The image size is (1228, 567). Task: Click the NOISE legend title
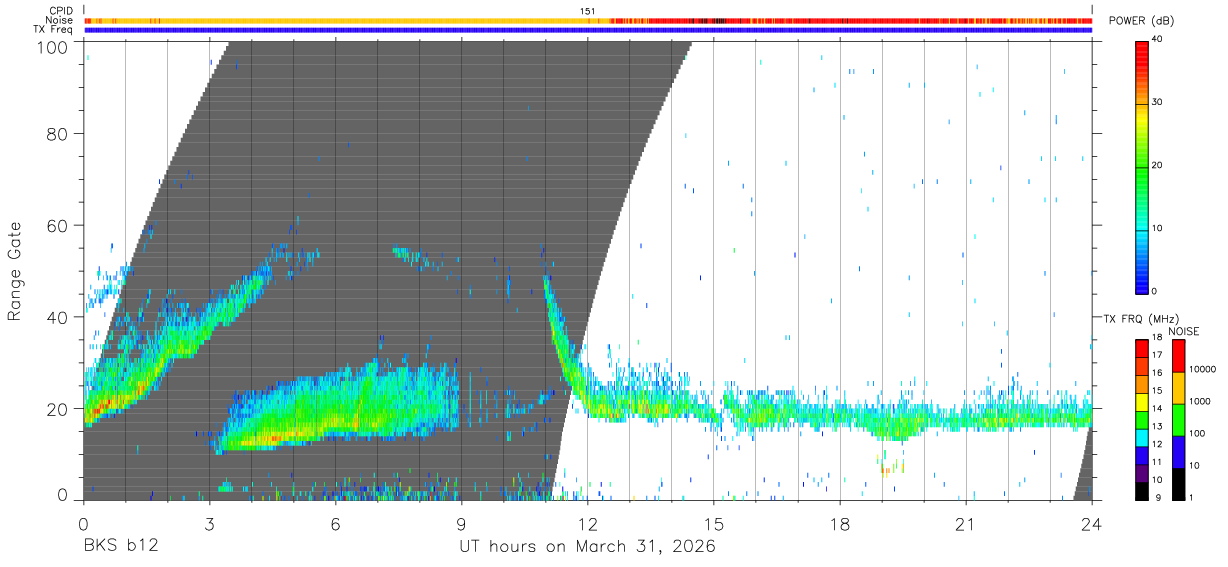(x=1183, y=331)
